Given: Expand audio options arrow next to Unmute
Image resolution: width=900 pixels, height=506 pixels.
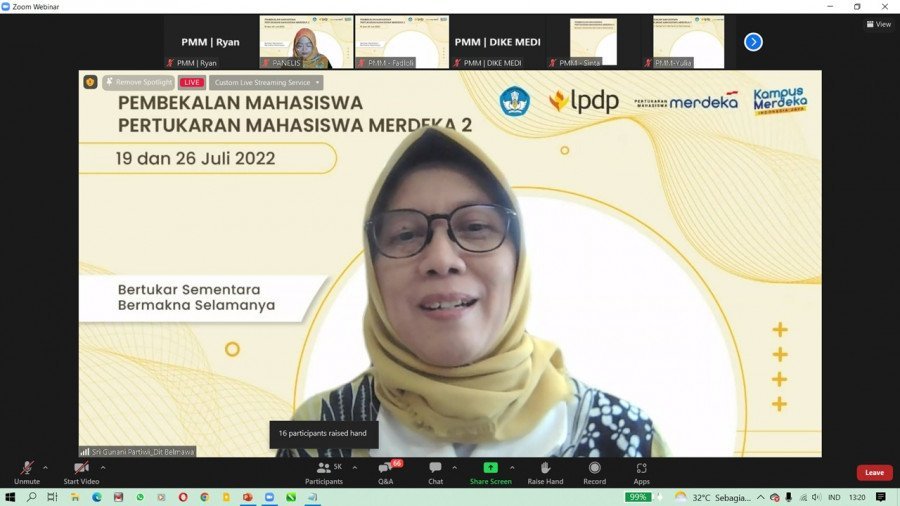Looking at the screenshot, I should point(45,467).
